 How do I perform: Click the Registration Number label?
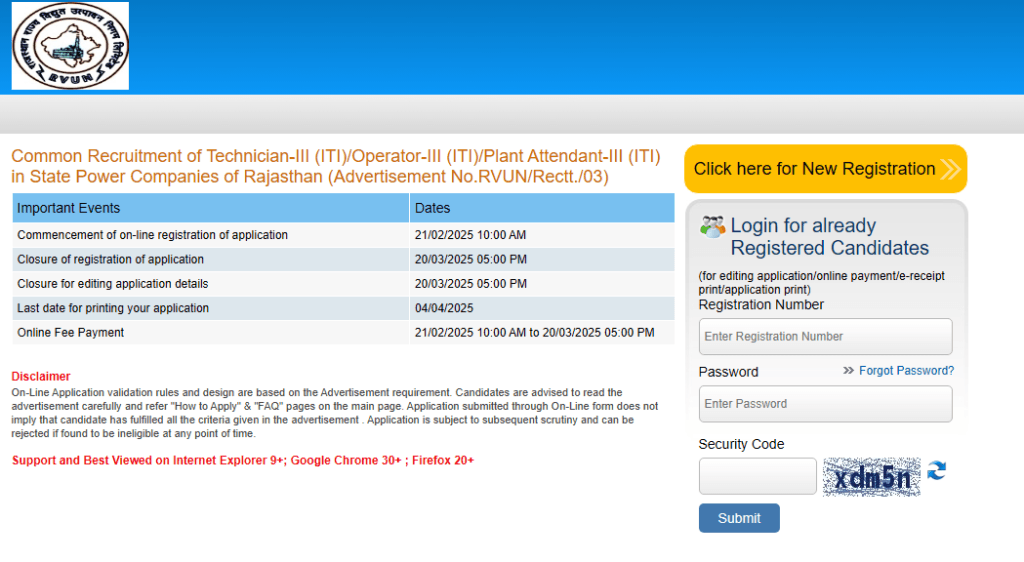pos(761,305)
